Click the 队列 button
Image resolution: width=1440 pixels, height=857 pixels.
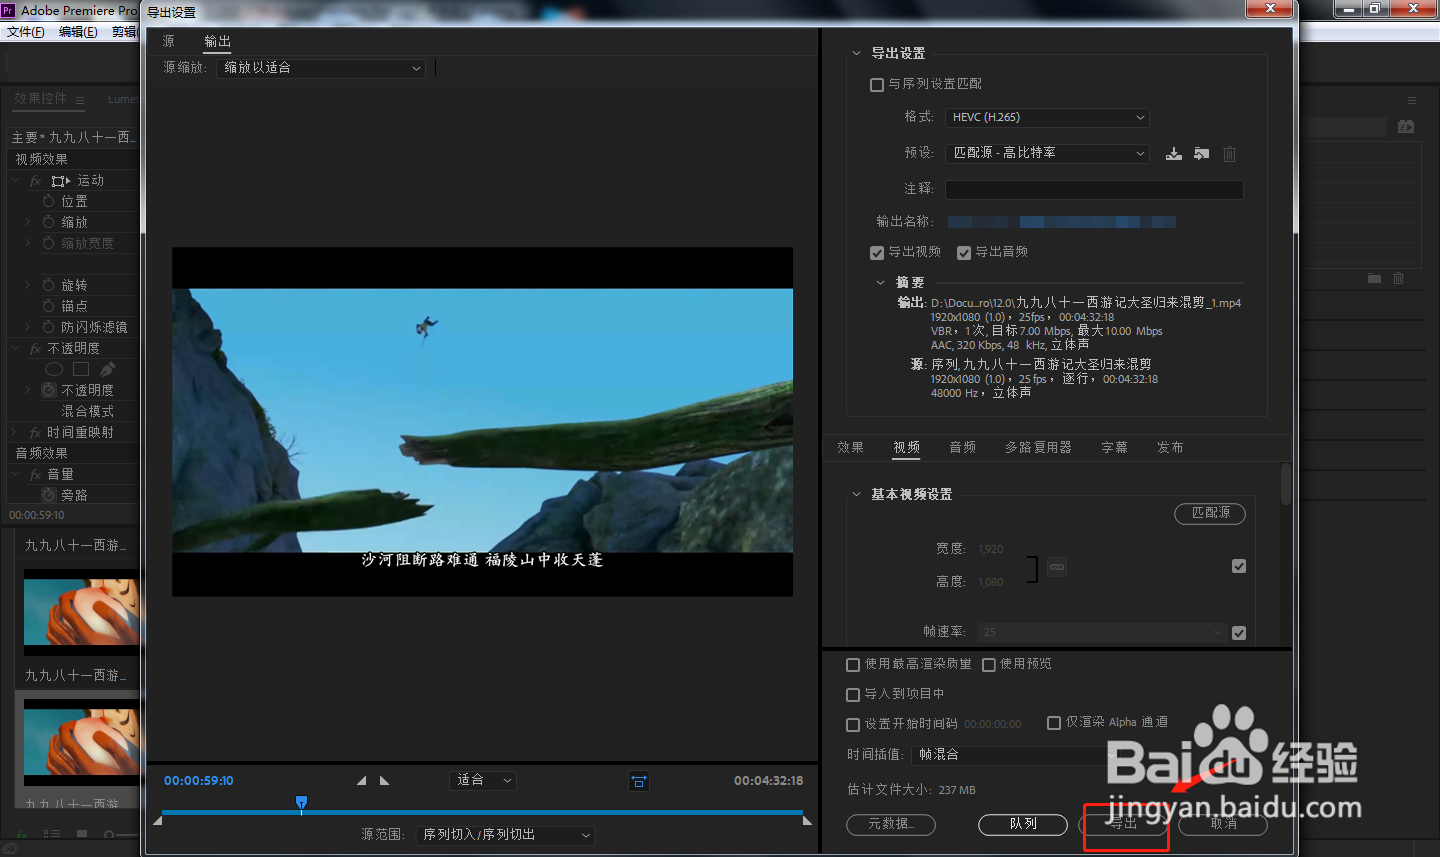tap(1023, 824)
